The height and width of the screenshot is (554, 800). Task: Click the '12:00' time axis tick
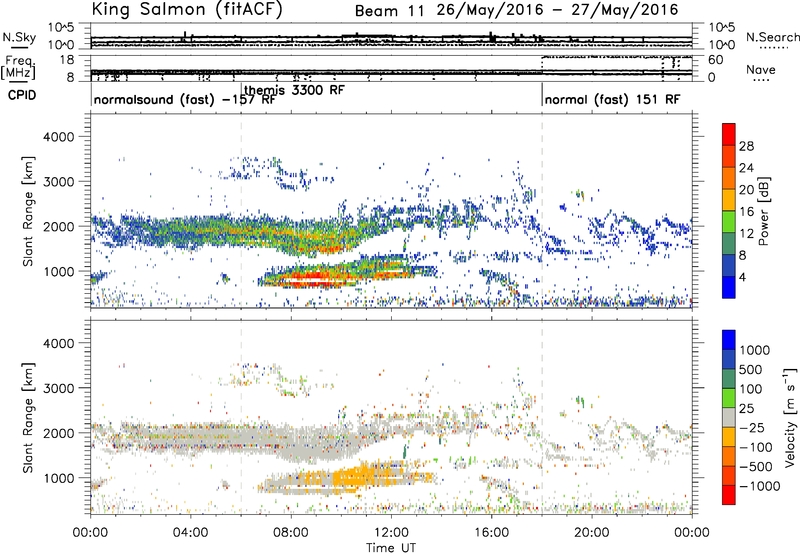click(391, 533)
